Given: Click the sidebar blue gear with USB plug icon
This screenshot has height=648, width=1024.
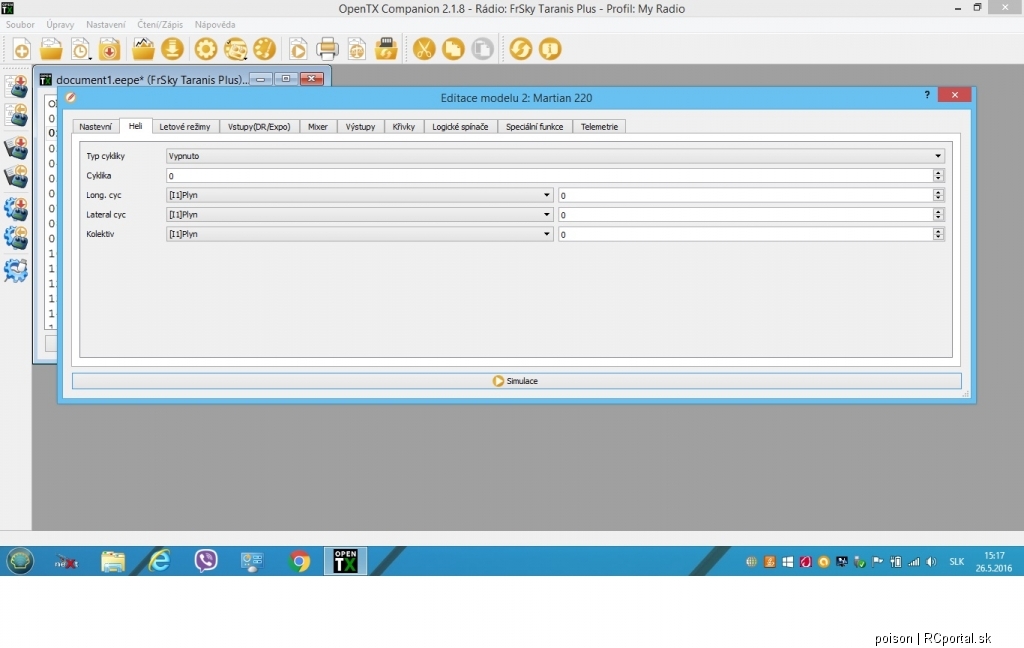Looking at the screenshot, I should click(x=16, y=270).
